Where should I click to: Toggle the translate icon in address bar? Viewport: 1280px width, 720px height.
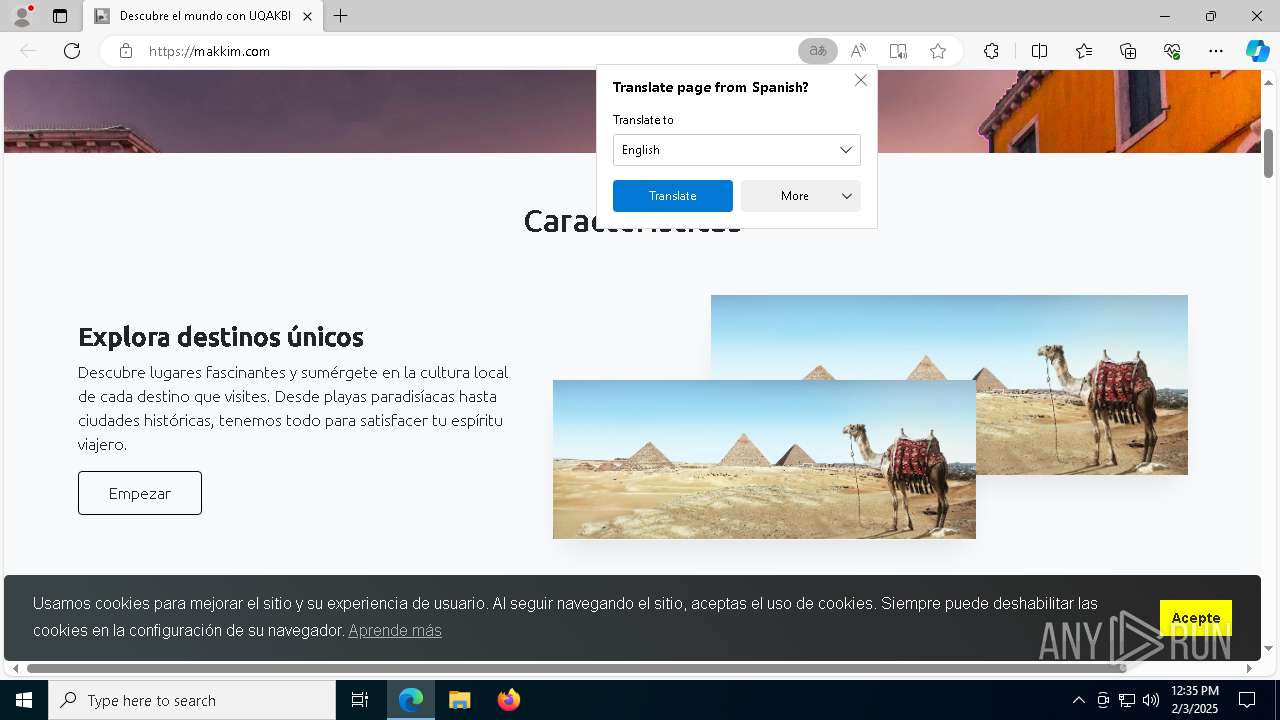[x=818, y=51]
